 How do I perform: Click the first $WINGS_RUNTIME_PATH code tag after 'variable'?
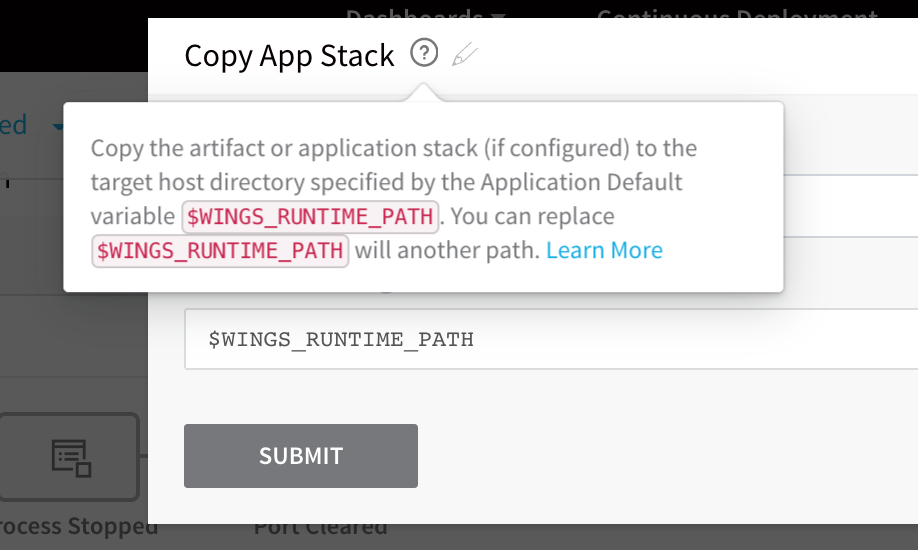[x=310, y=217]
